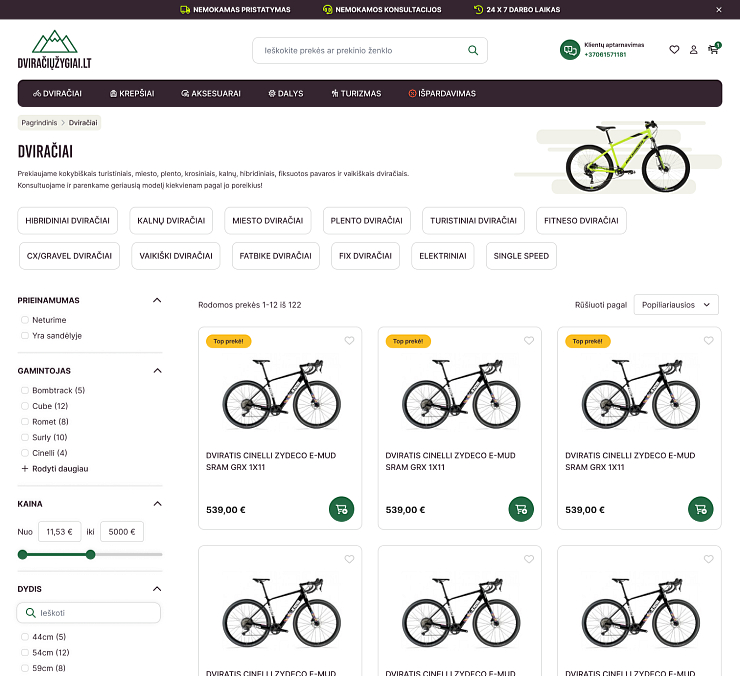Open the user account icon

693,50
